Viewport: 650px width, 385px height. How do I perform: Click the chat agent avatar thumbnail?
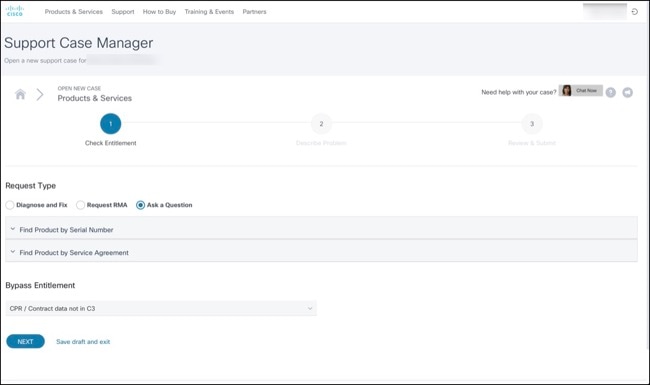(x=566, y=90)
